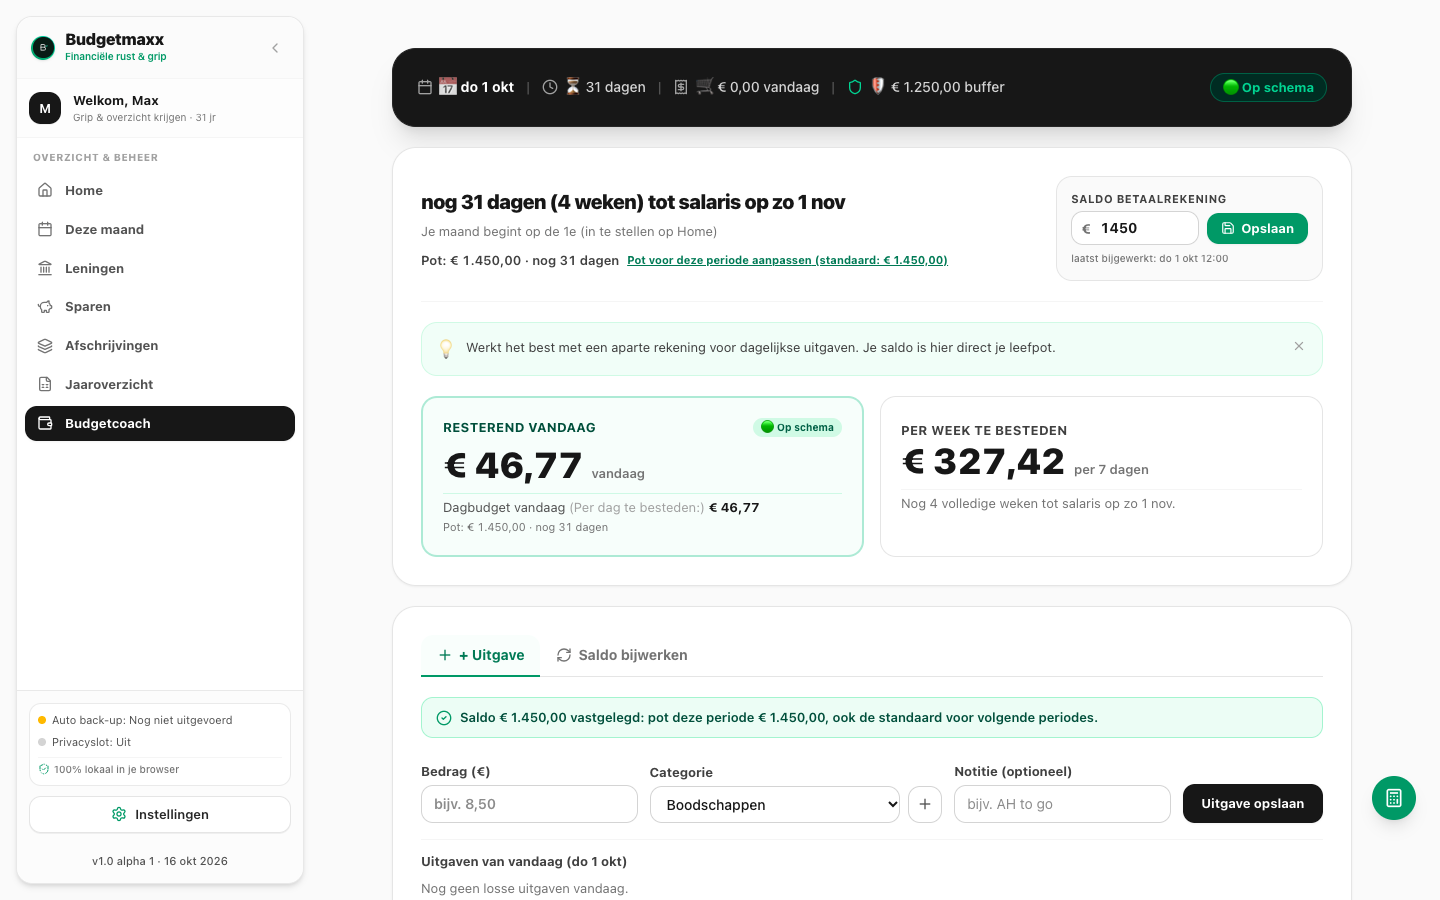Image resolution: width=1440 pixels, height=900 pixels.
Task: Click the Op schema badge in top bar
Action: point(1268,87)
